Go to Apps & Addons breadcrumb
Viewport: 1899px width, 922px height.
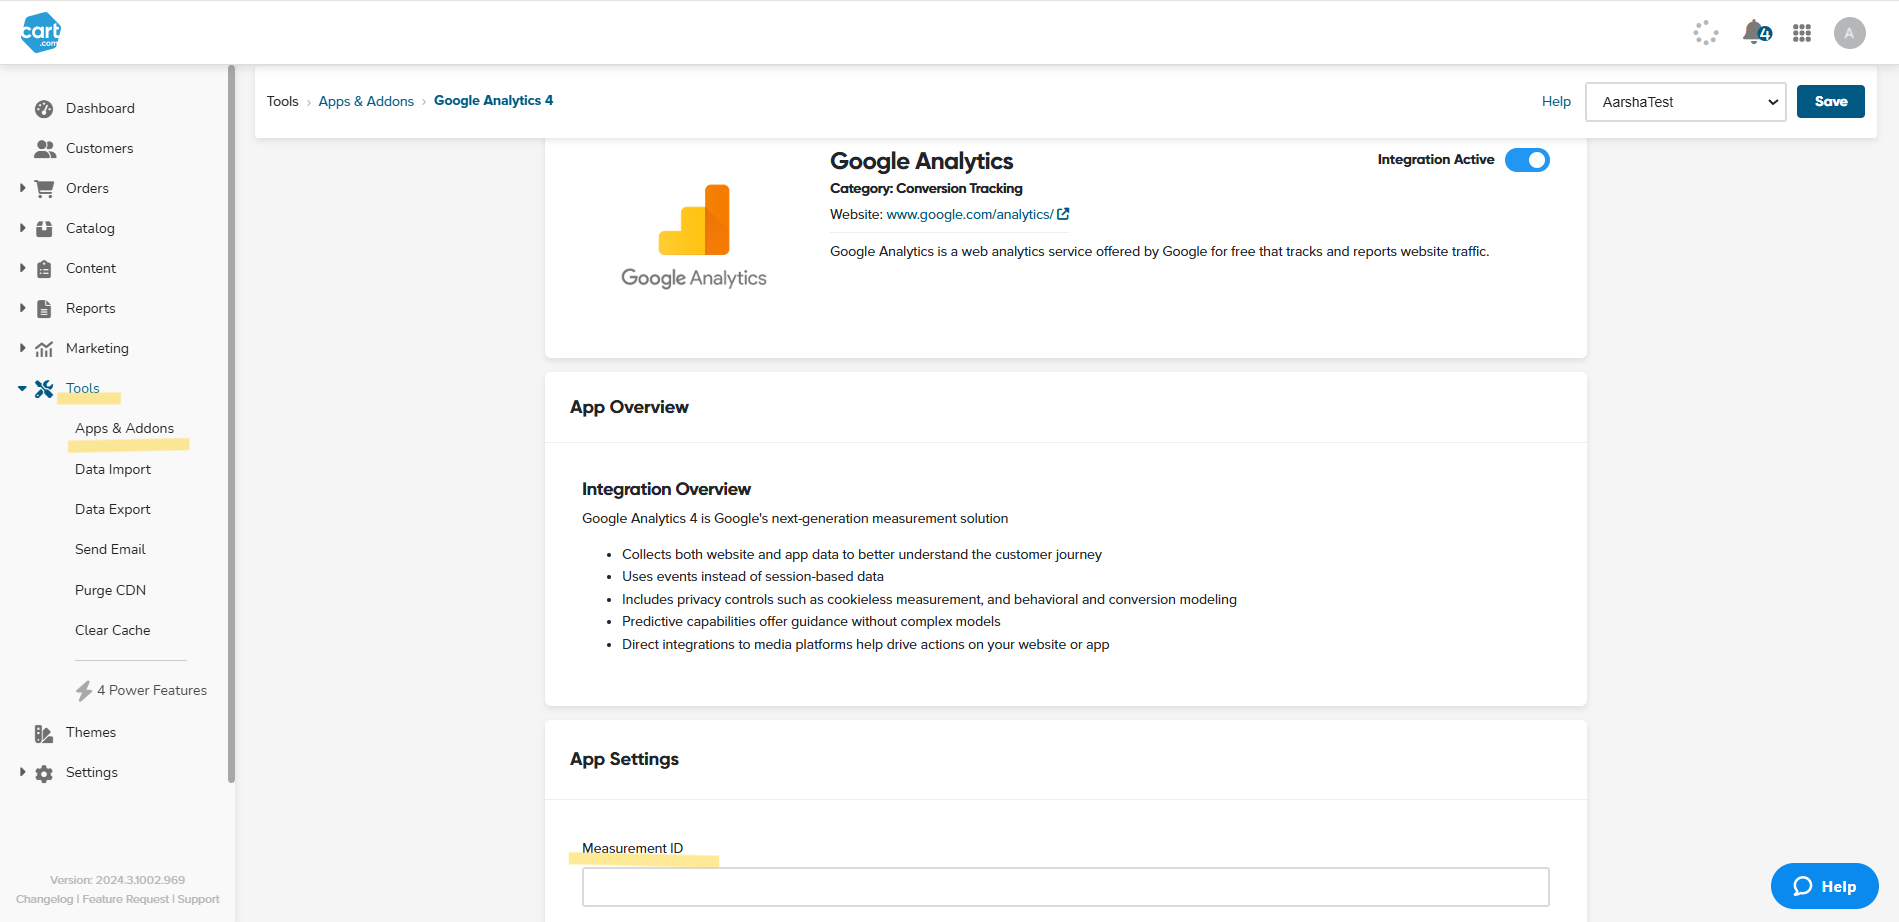[366, 101]
